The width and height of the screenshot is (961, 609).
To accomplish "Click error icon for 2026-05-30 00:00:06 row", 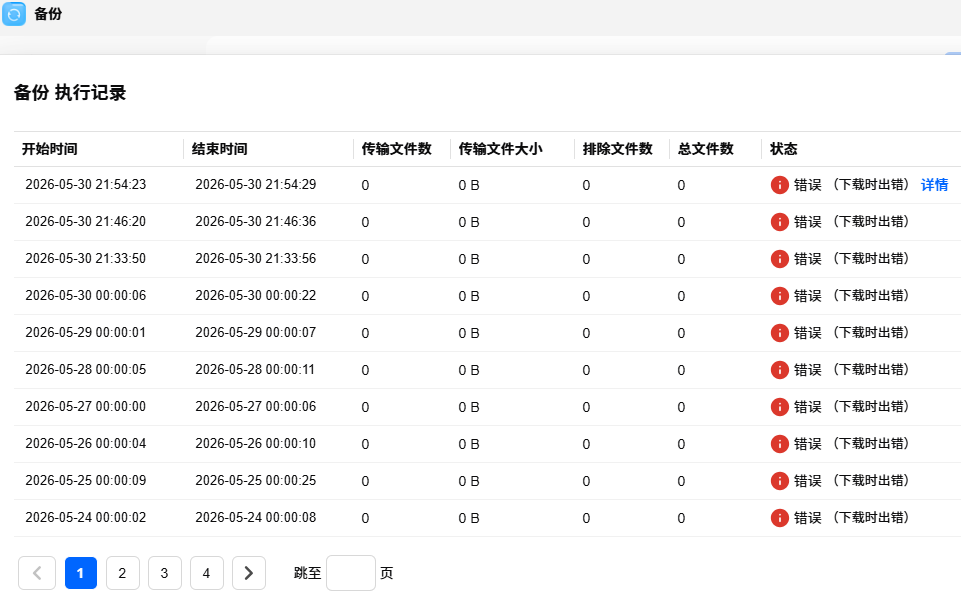I will click(x=780, y=296).
